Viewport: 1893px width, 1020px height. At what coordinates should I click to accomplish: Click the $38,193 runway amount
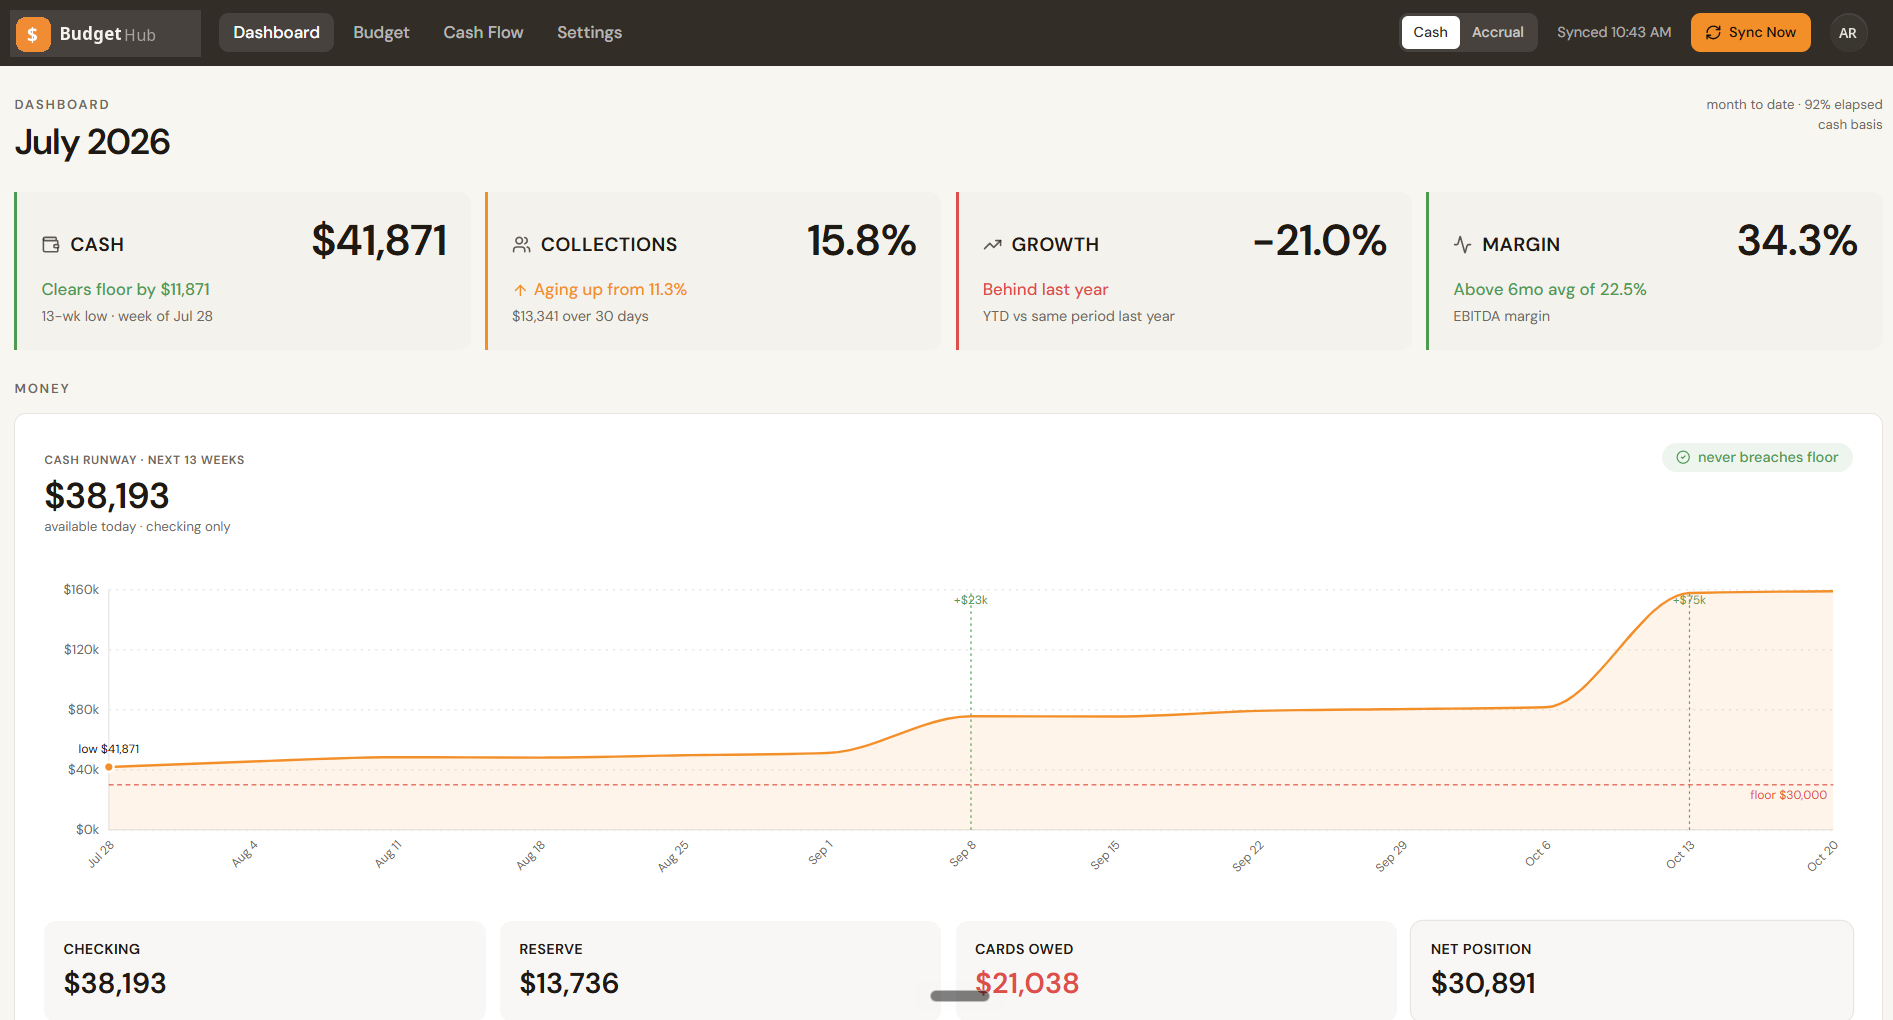click(107, 495)
